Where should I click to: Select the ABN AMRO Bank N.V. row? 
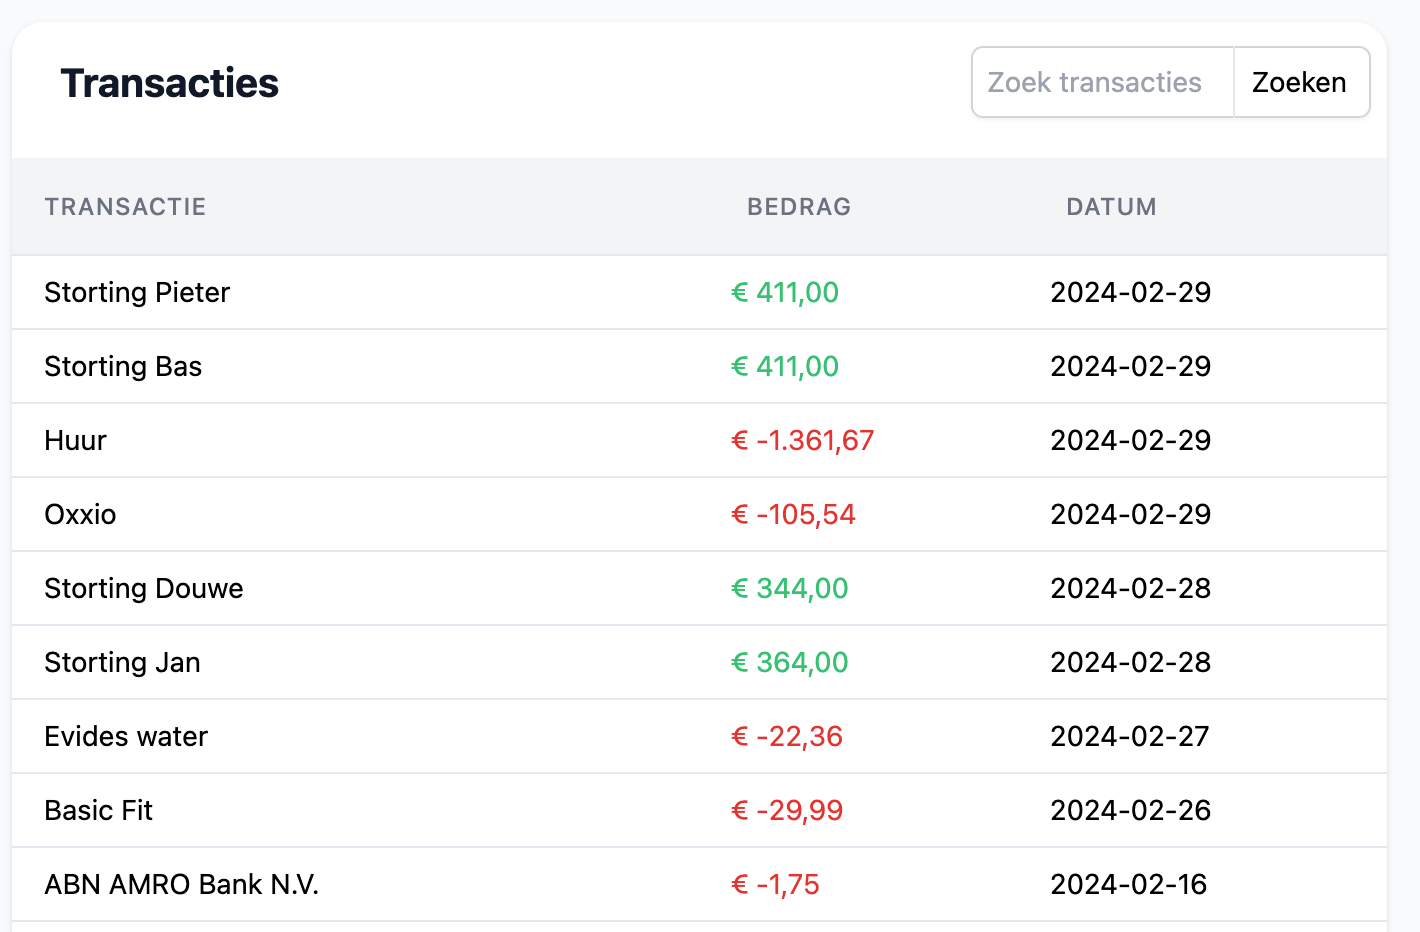click(x=181, y=884)
